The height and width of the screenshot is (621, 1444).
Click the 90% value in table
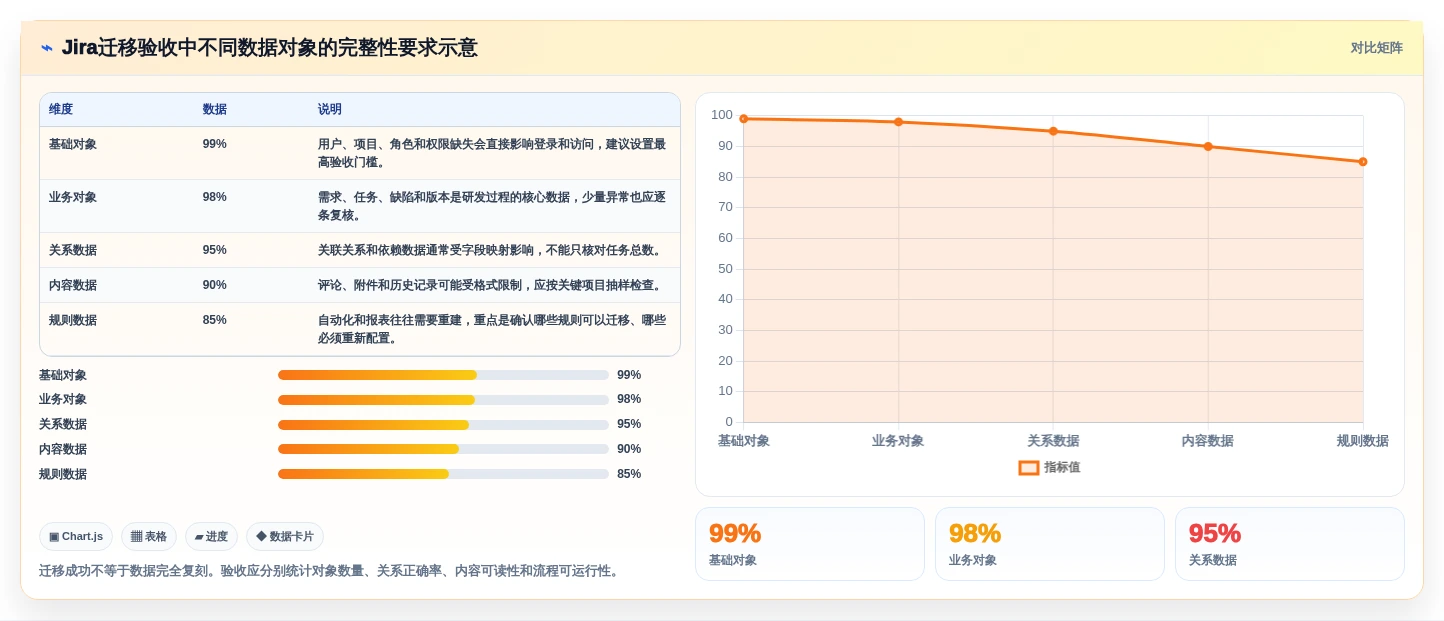point(215,285)
